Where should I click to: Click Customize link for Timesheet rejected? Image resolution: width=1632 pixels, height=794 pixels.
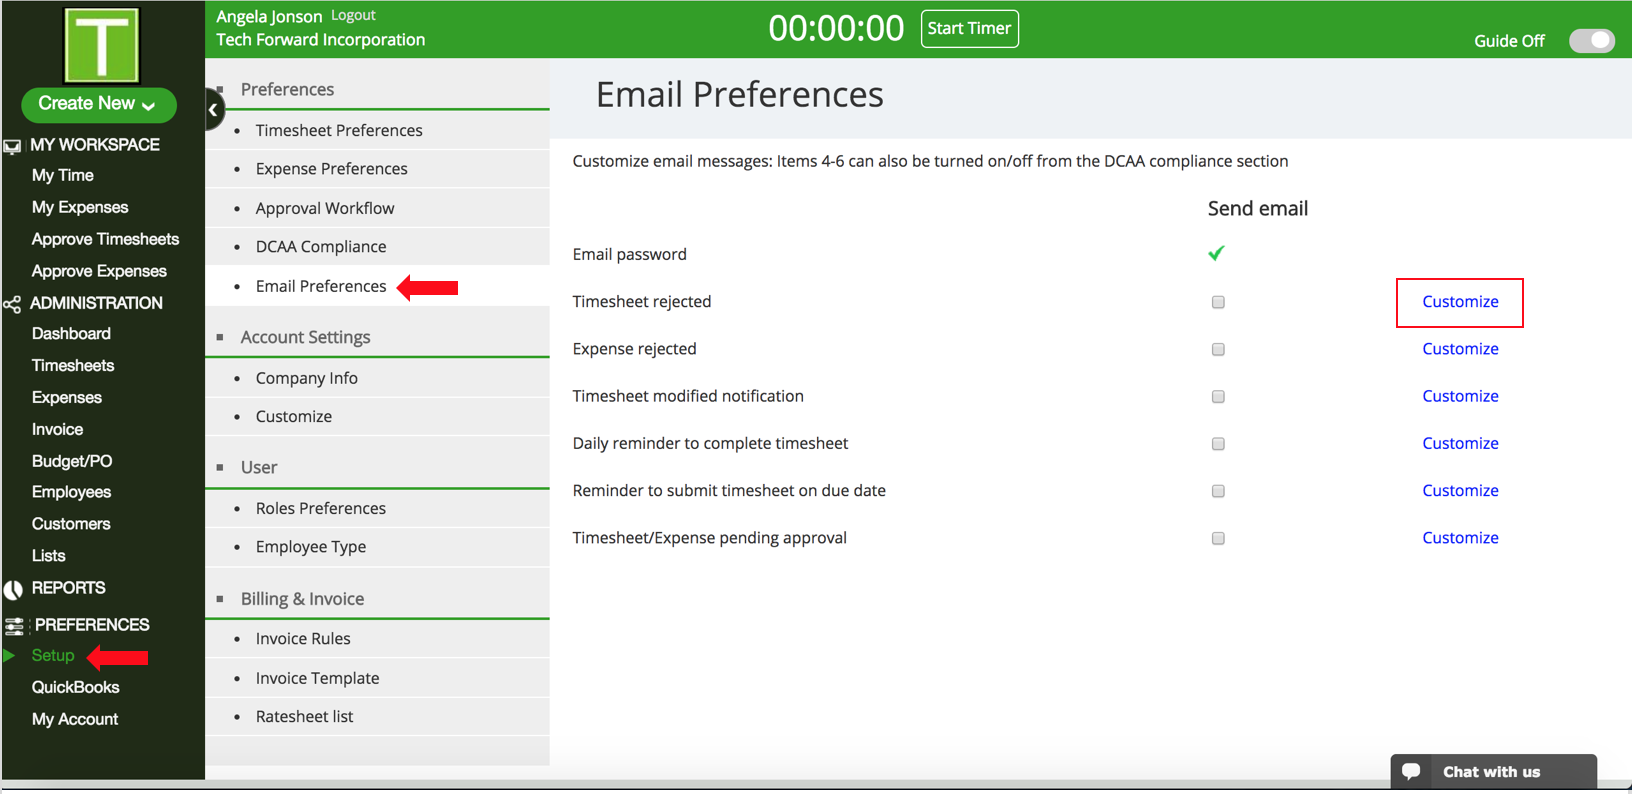[1459, 302]
